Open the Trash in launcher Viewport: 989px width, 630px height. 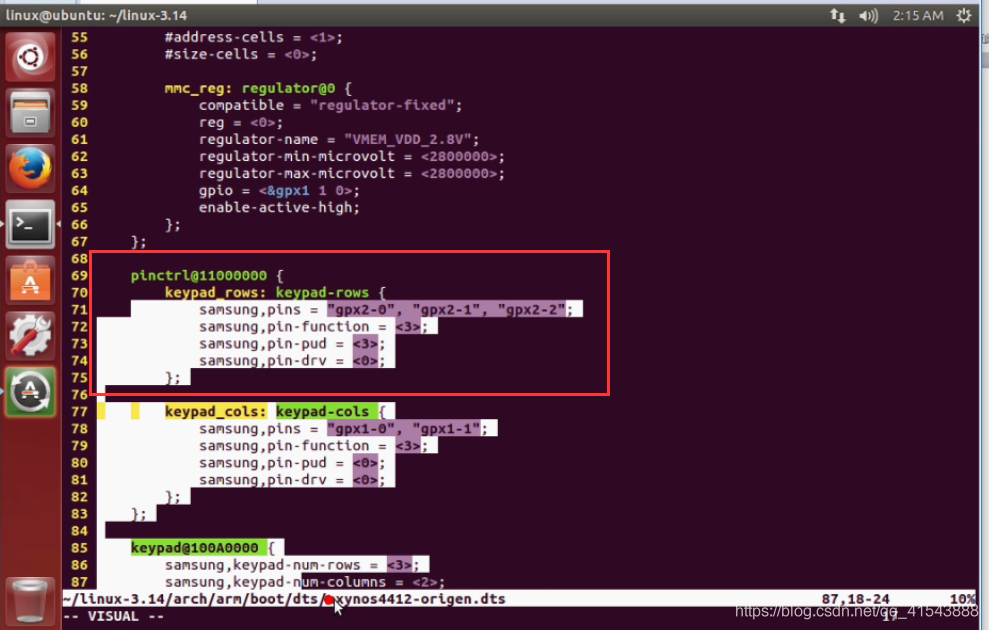coord(30,600)
